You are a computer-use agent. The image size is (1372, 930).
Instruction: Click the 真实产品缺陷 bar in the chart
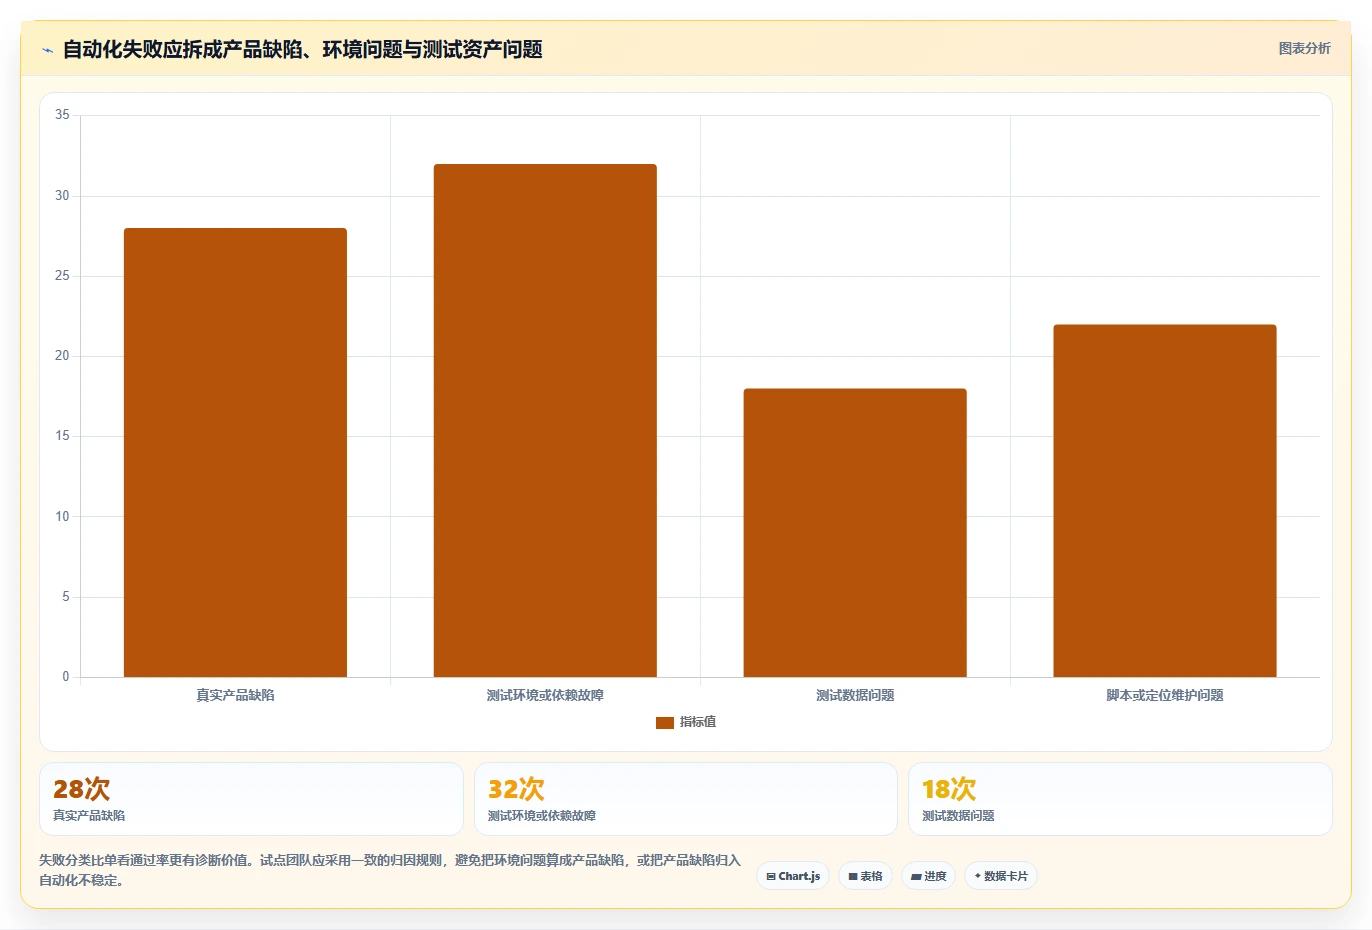pyautogui.click(x=235, y=453)
